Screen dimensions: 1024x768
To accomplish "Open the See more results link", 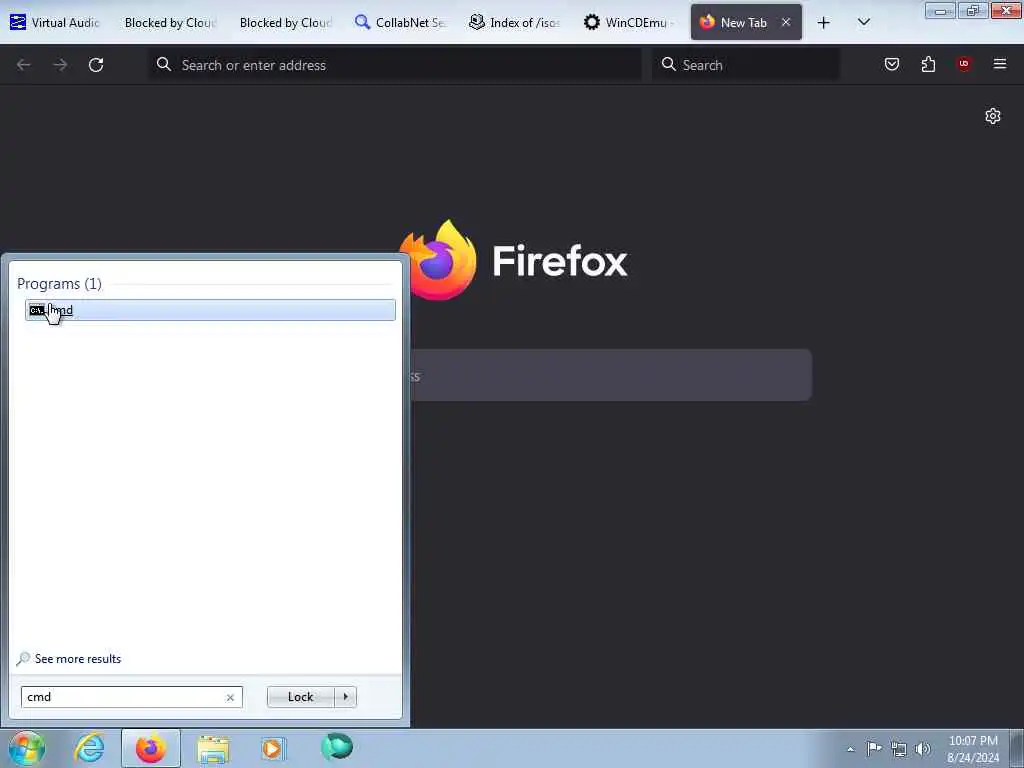I will click(x=78, y=659).
